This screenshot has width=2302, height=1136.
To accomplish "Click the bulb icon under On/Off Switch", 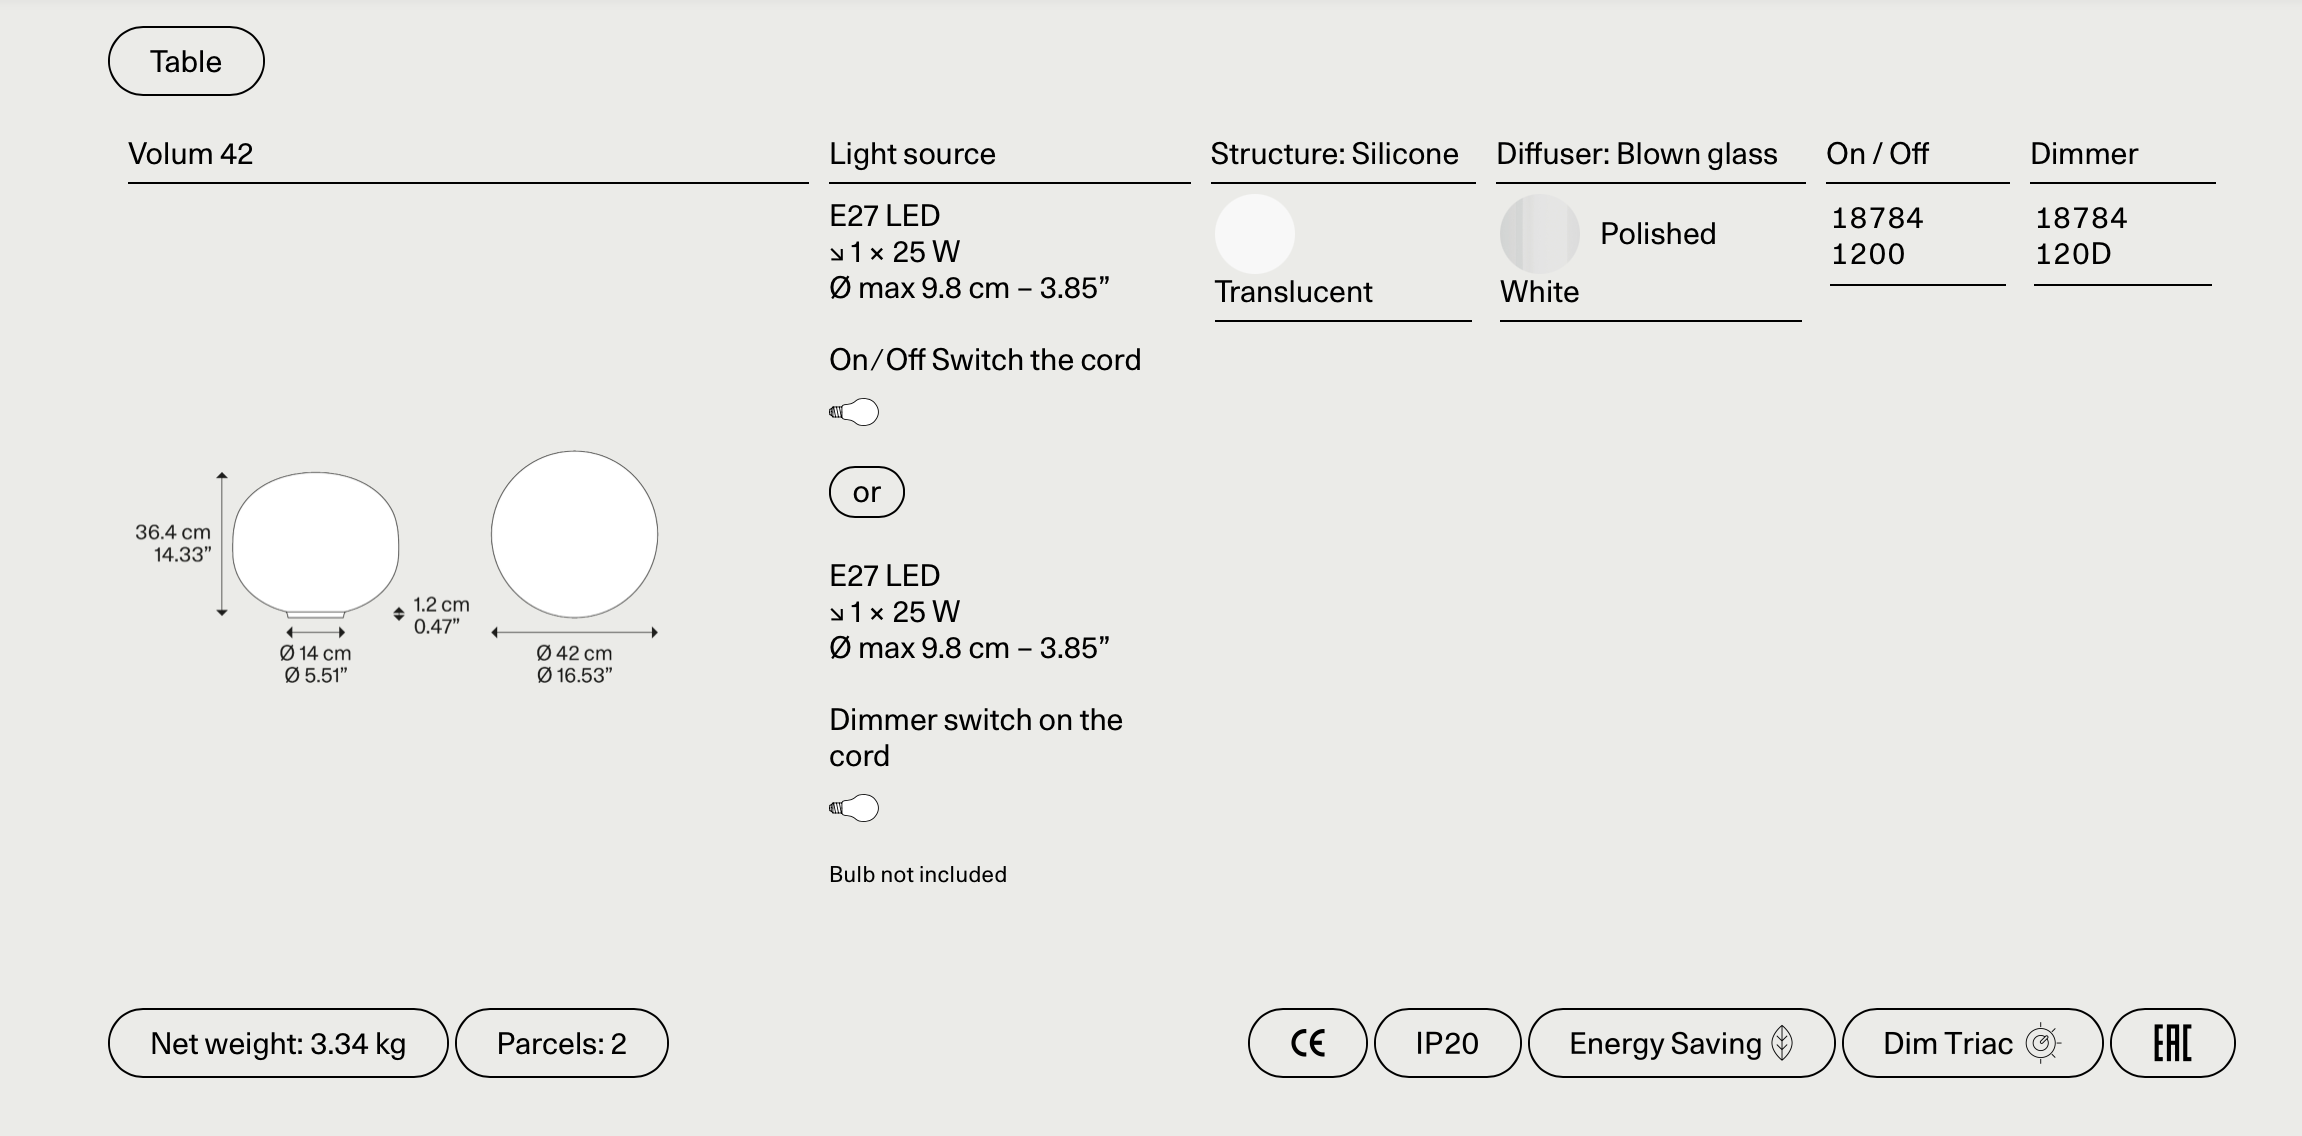I will (x=854, y=412).
